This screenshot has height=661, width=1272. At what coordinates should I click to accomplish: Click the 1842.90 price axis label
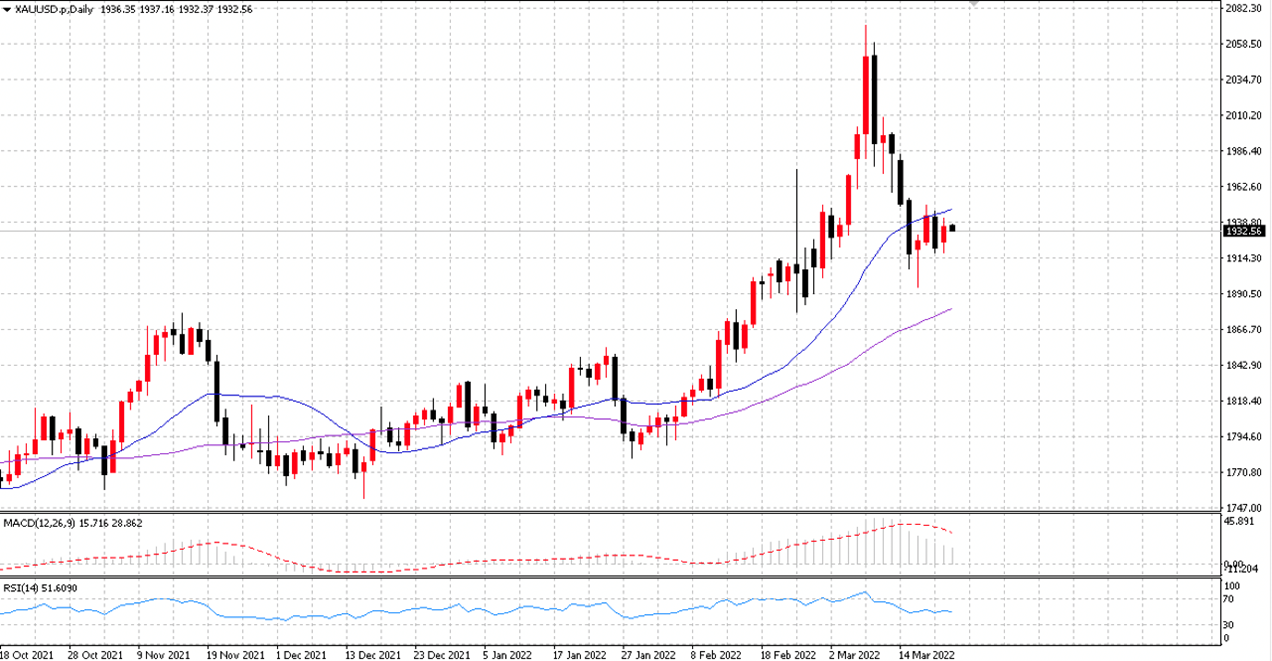[1243, 366]
